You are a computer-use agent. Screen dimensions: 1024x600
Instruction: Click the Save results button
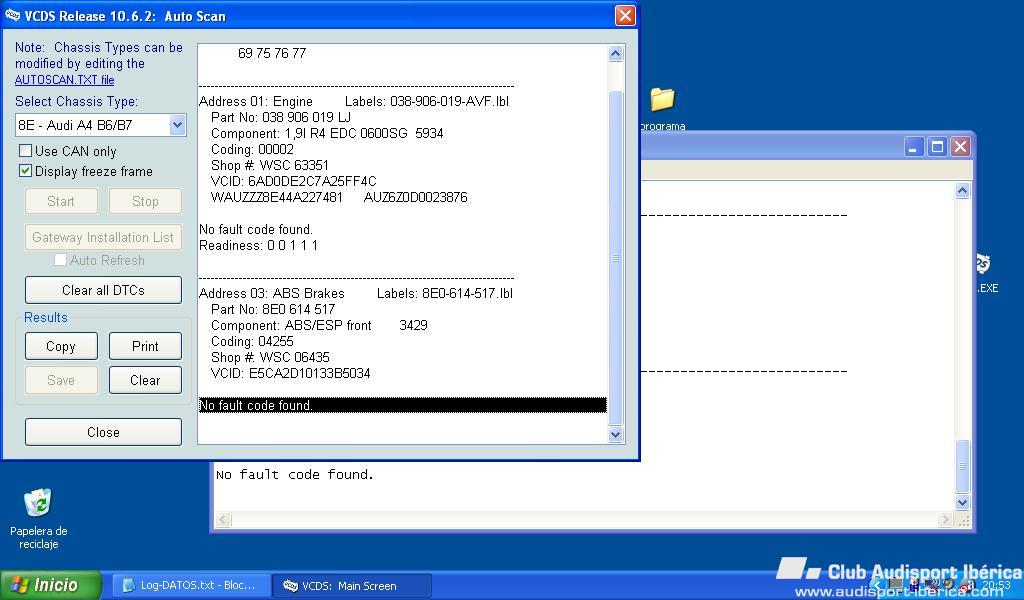coord(61,380)
